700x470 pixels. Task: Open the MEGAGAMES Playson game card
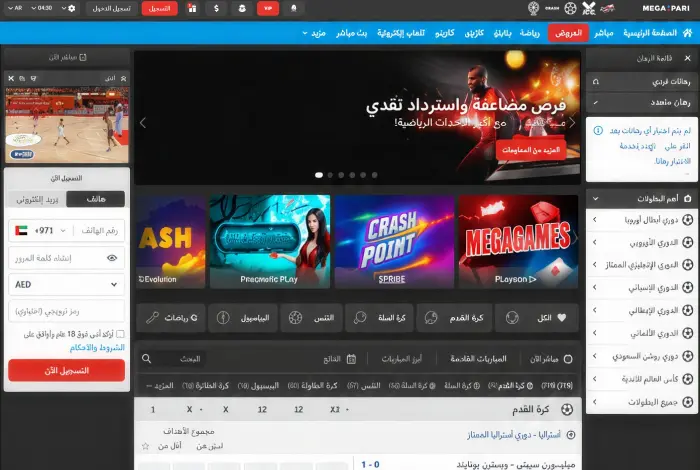click(518, 241)
